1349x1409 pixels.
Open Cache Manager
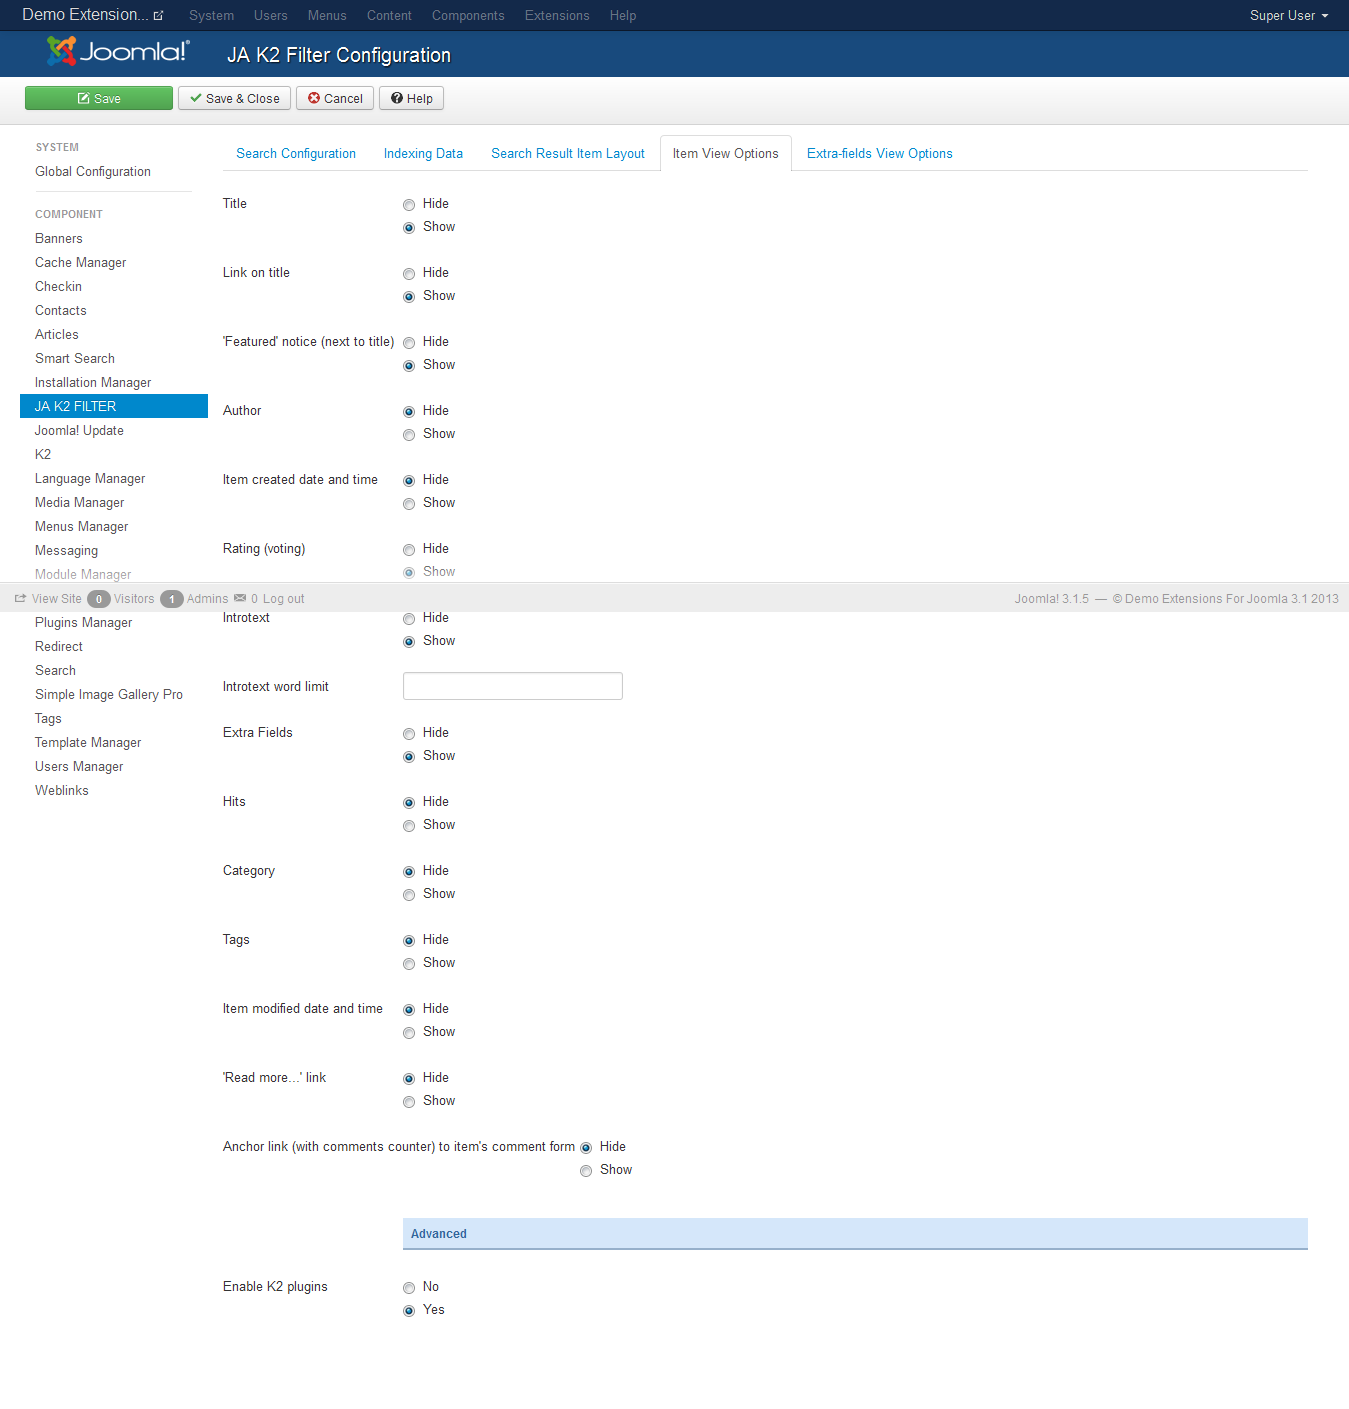point(81,263)
